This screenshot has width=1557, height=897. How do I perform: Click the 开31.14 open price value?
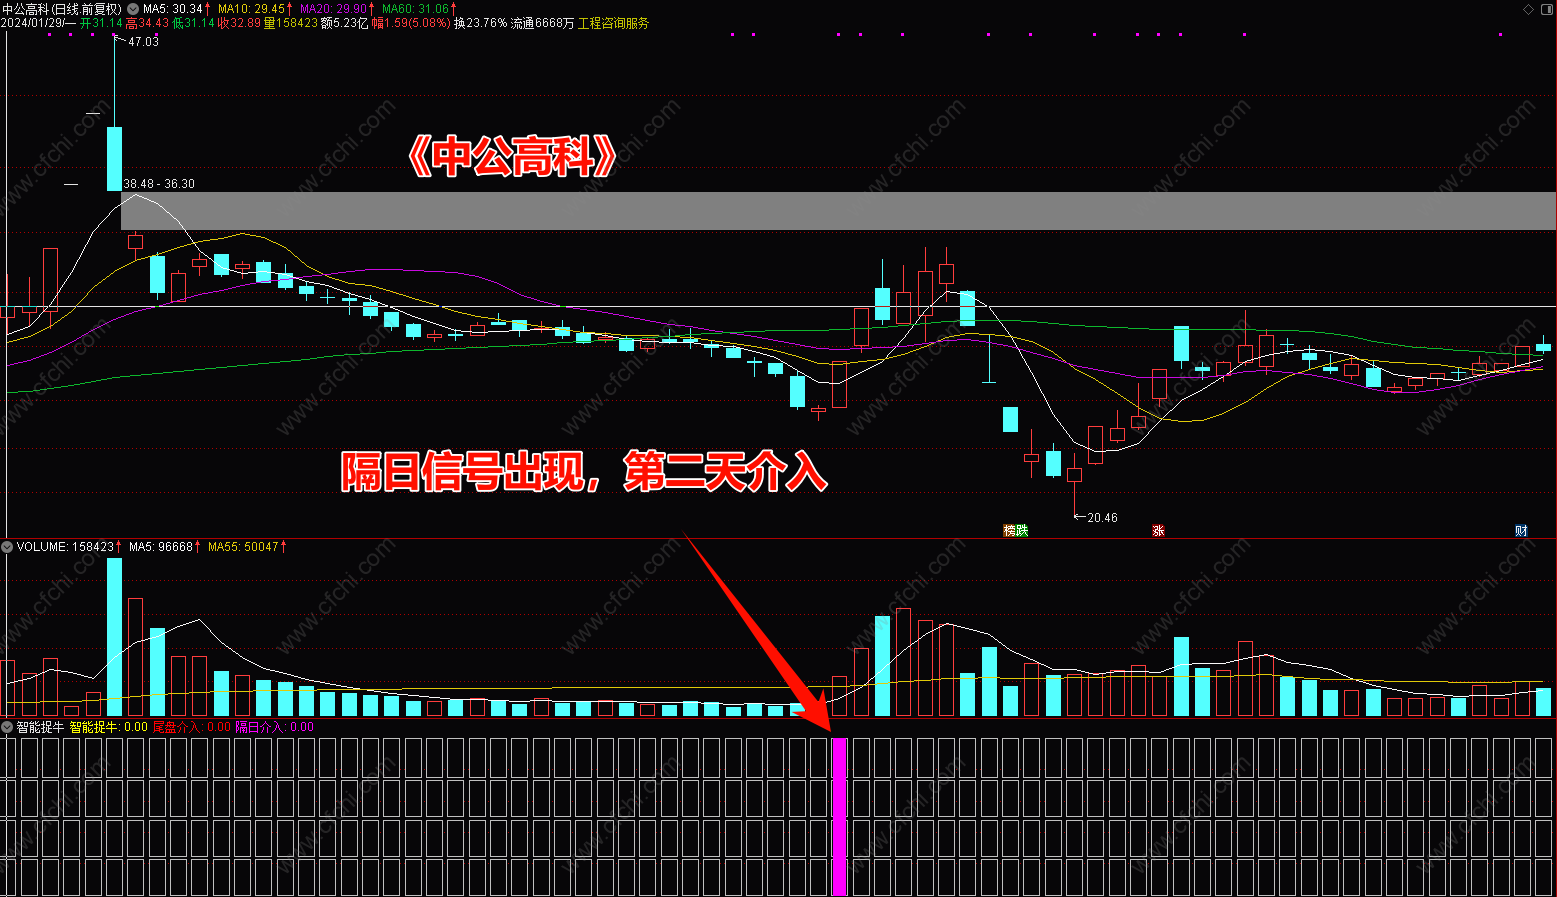(101, 23)
